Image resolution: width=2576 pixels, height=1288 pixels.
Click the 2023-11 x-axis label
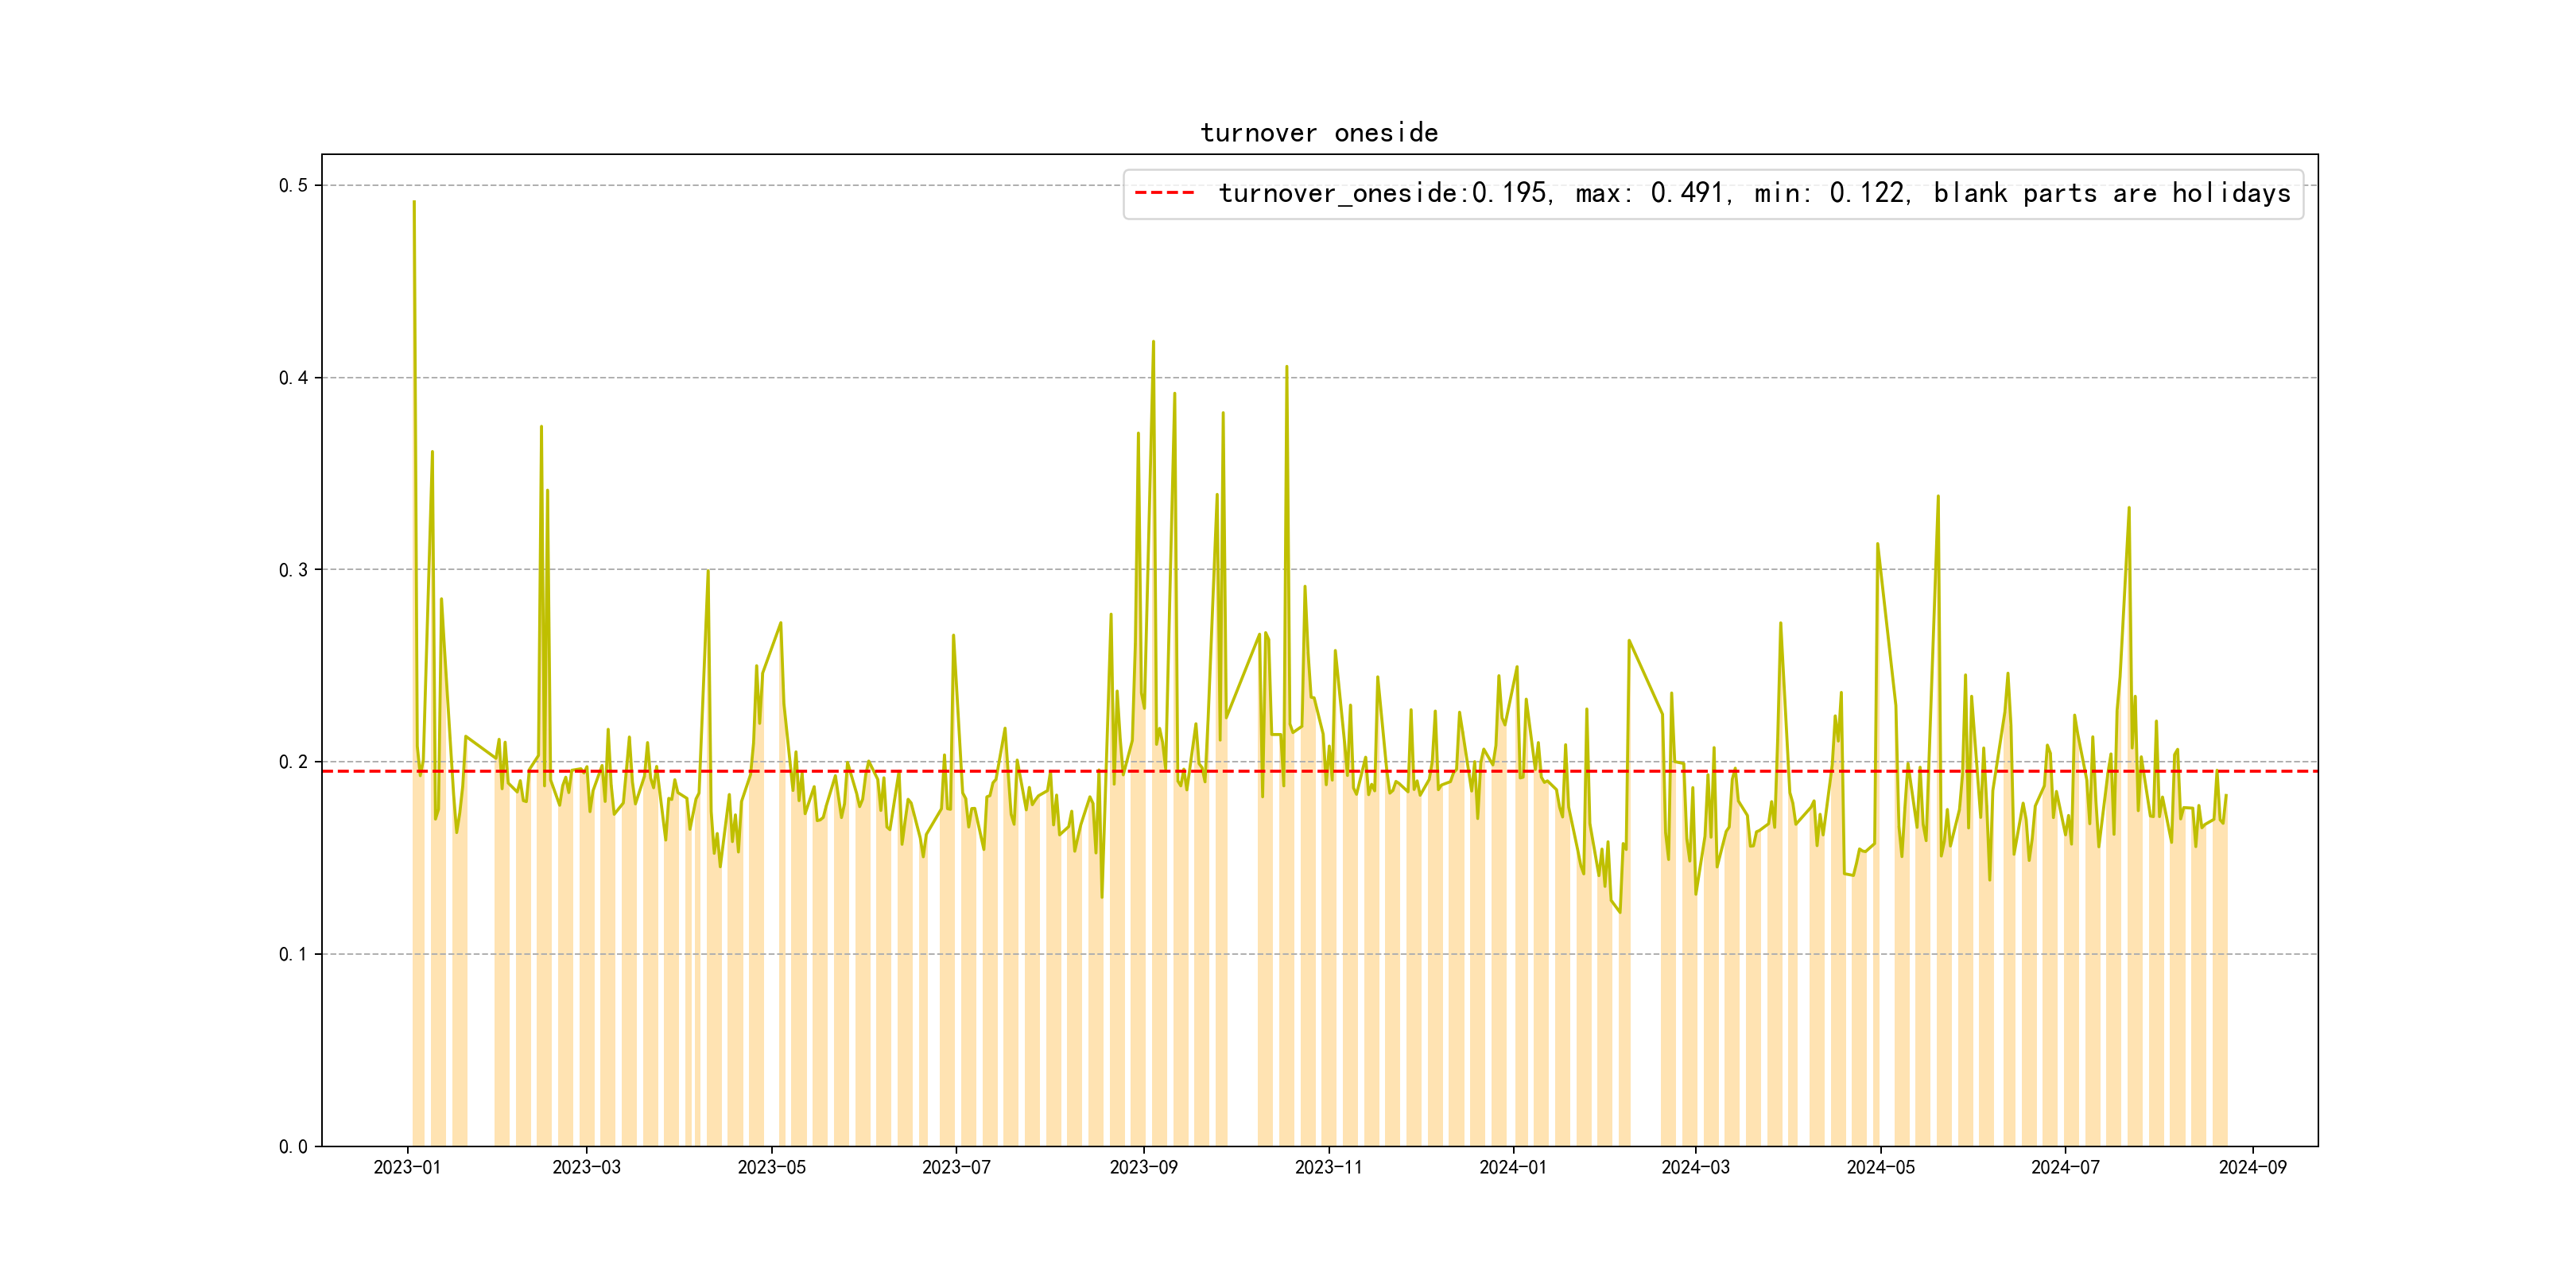(1328, 1167)
